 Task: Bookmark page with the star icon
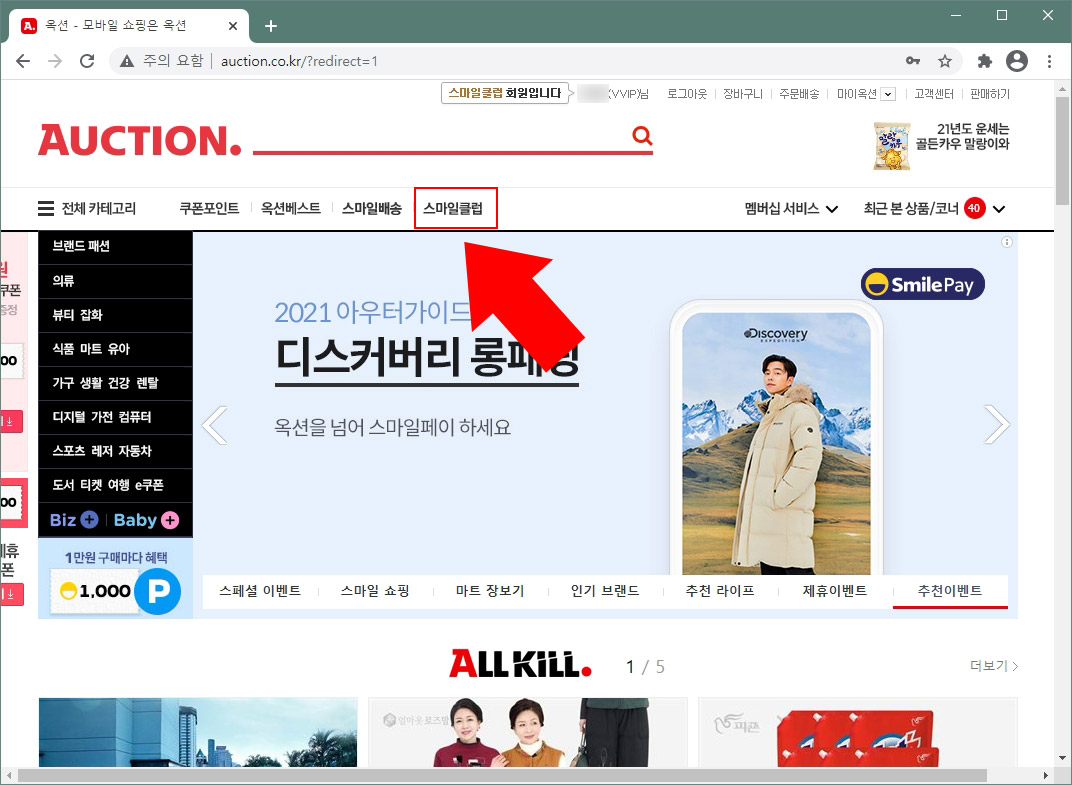tap(945, 61)
